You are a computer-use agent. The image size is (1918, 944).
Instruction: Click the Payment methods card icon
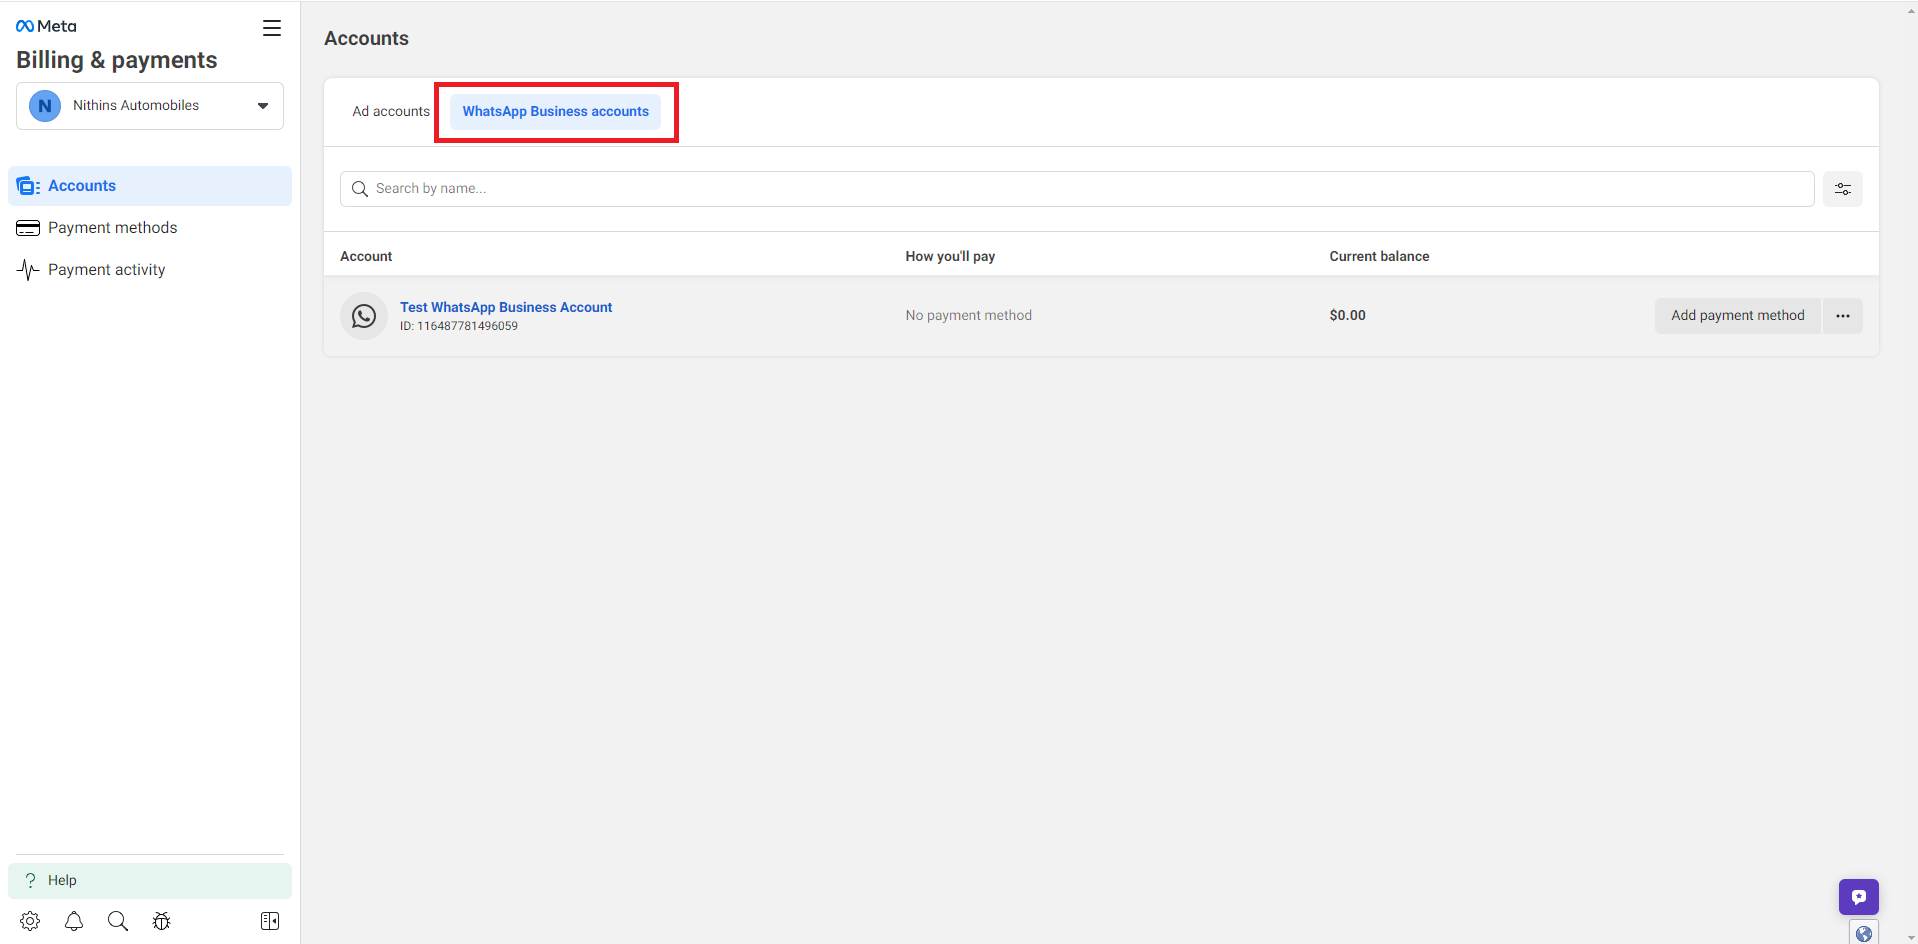28,228
